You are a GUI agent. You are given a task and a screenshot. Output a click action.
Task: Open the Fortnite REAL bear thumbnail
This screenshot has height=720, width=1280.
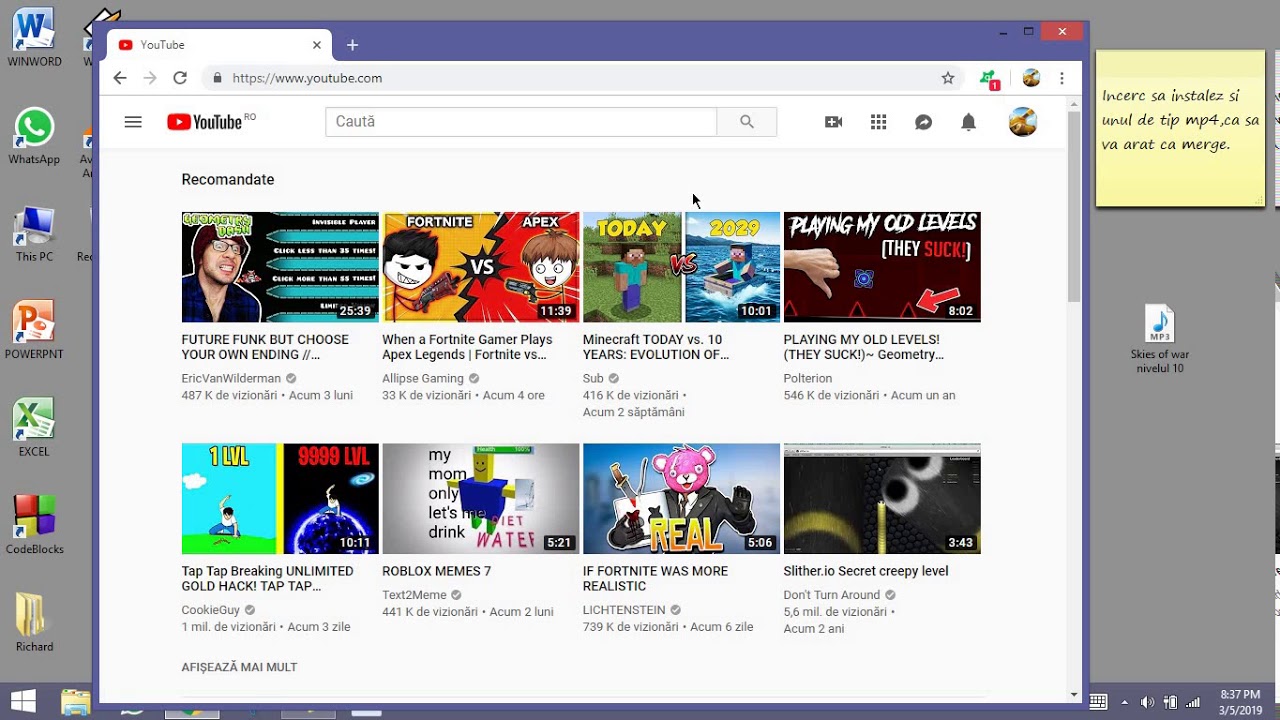[682, 499]
